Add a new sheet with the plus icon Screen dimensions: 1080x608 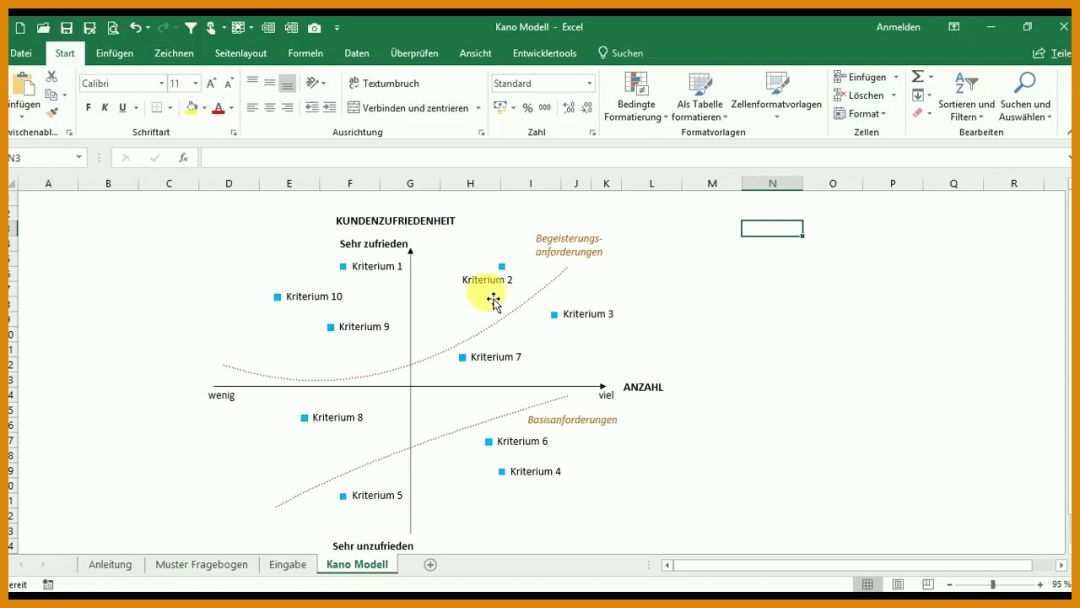click(x=430, y=565)
